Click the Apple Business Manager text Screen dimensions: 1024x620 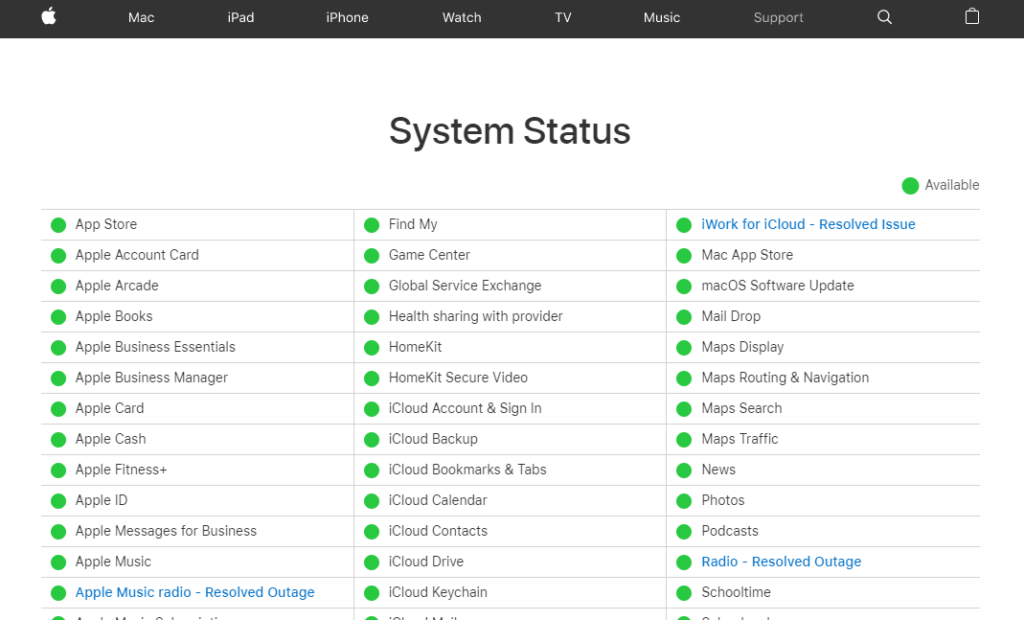152,378
